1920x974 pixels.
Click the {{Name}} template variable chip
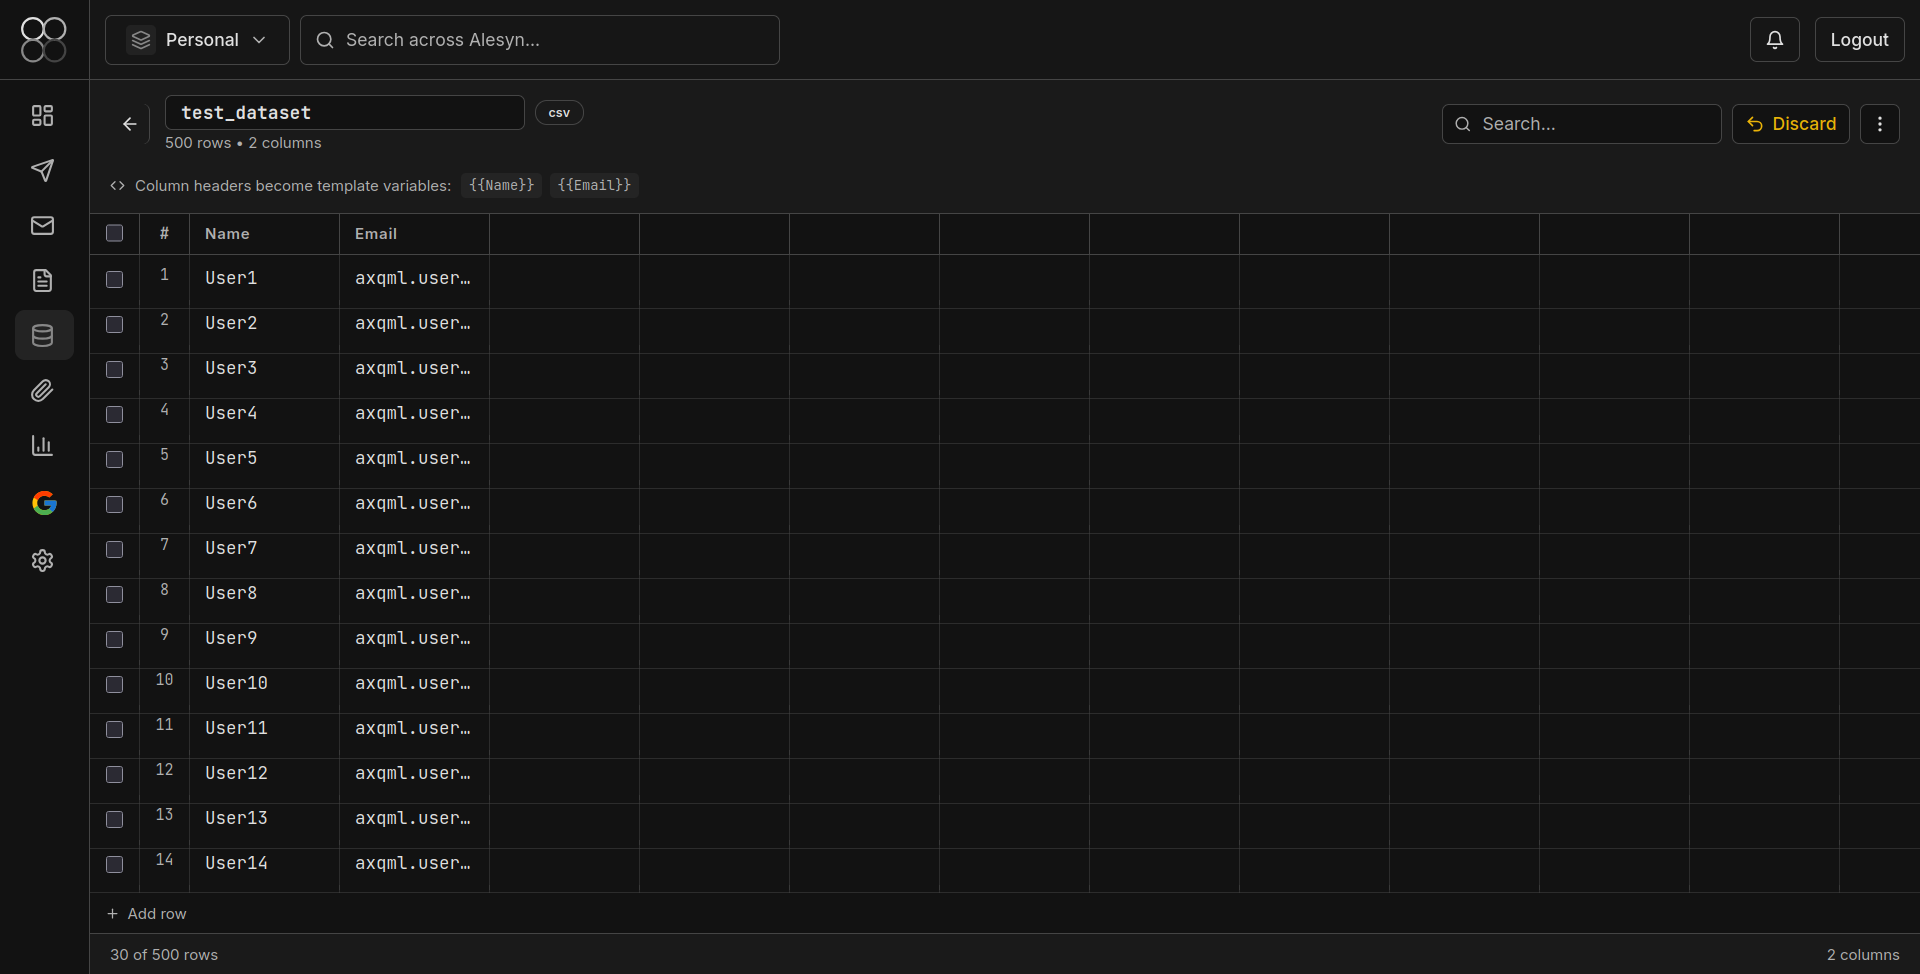pos(501,186)
